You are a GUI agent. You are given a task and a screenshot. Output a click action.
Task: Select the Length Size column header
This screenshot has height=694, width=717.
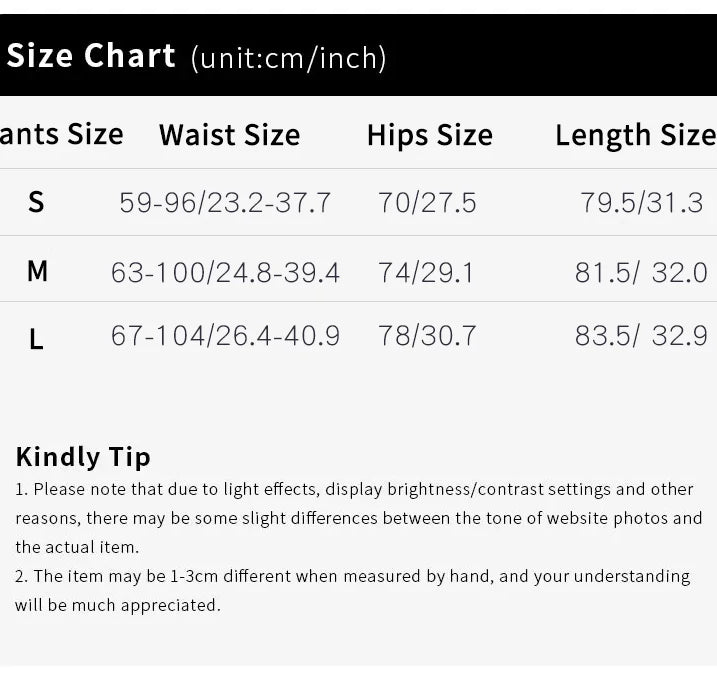click(x=635, y=135)
